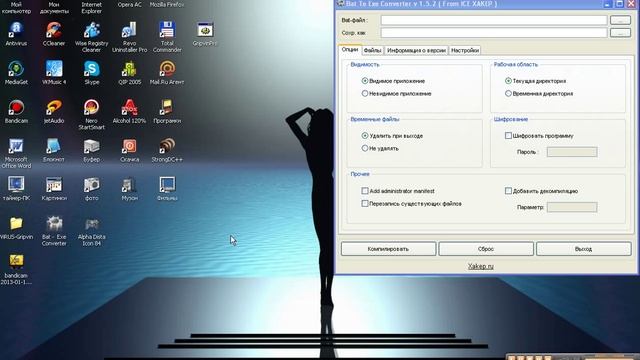Image resolution: width=640 pixels, height=360 pixels.
Task: Open the Информация о версии tab
Action: [x=416, y=50]
